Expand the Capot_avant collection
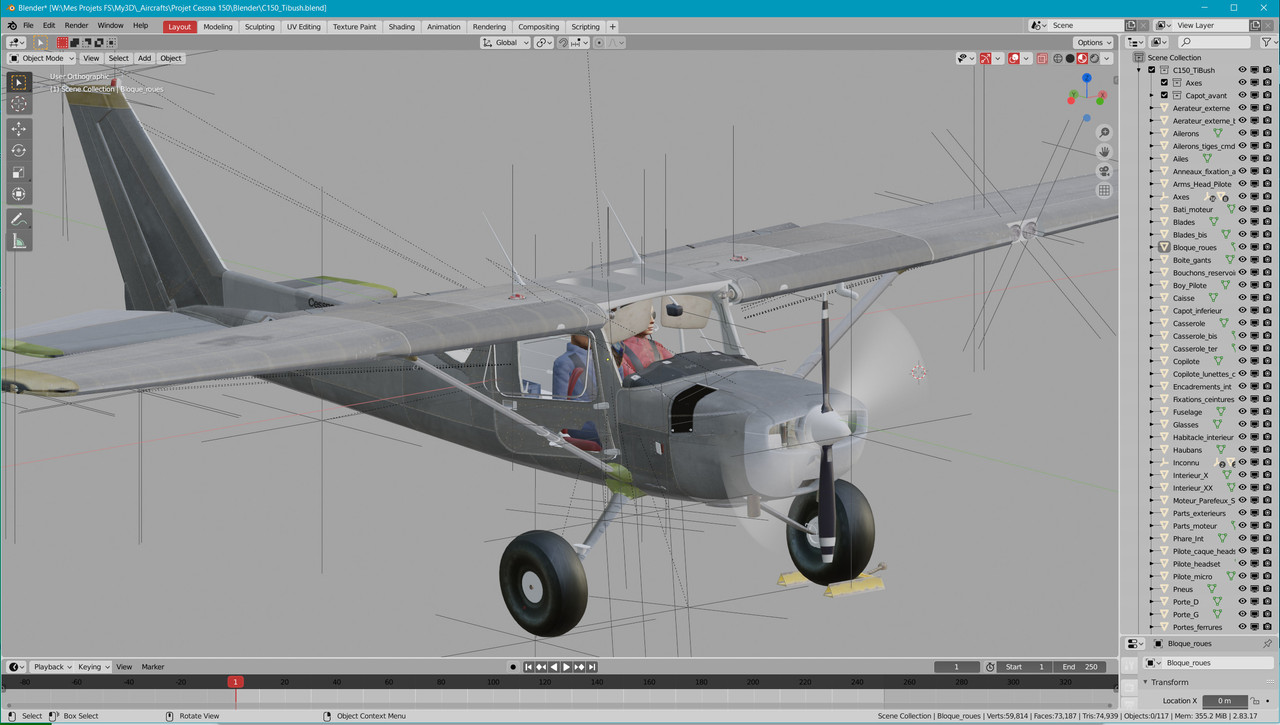 (1151, 95)
